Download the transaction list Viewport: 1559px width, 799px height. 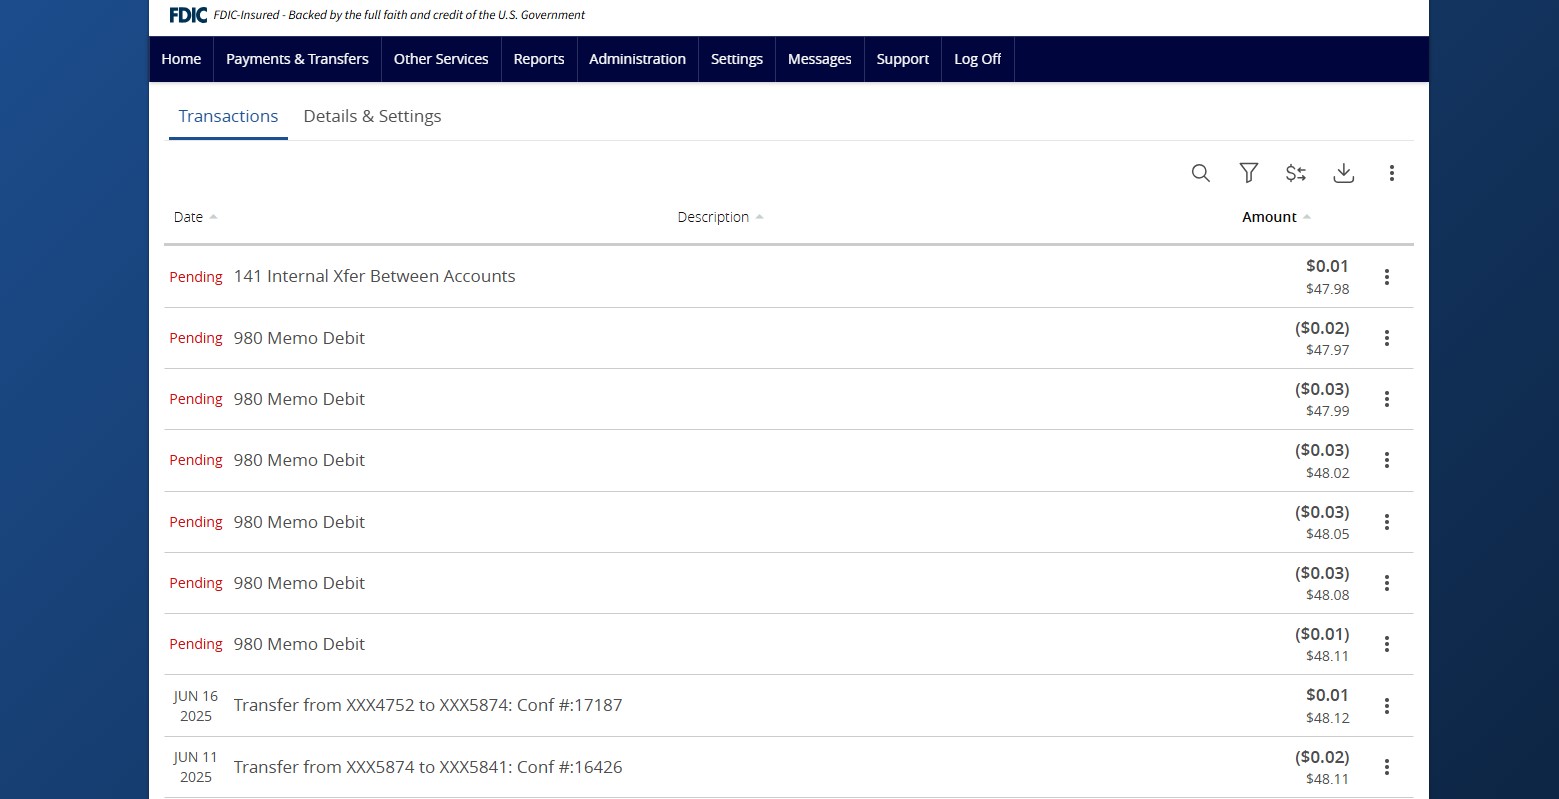point(1343,173)
